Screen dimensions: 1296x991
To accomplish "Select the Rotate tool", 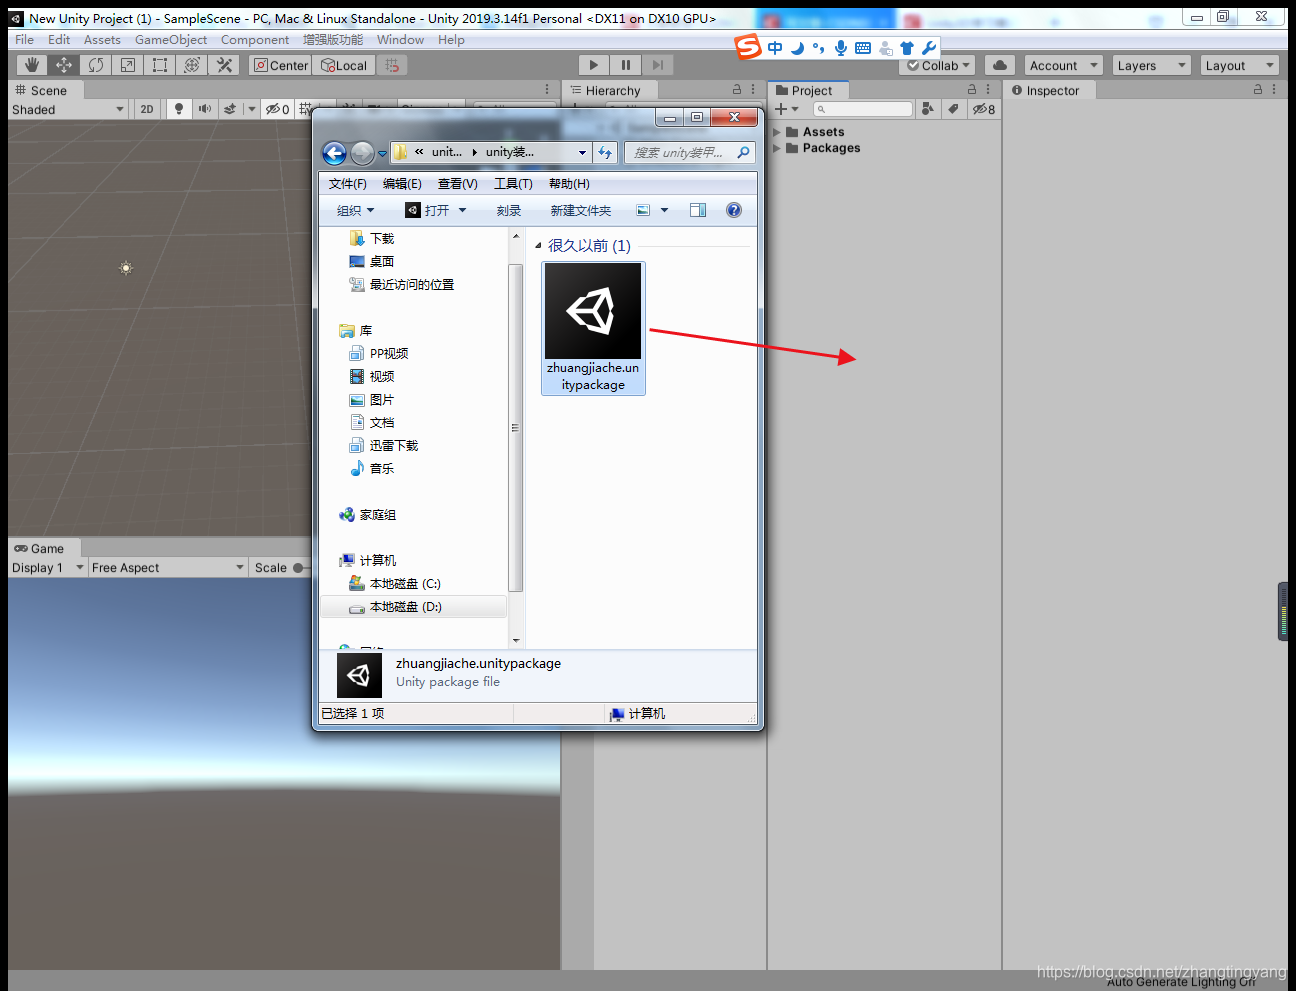I will pyautogui.click(x=96, y=65).
